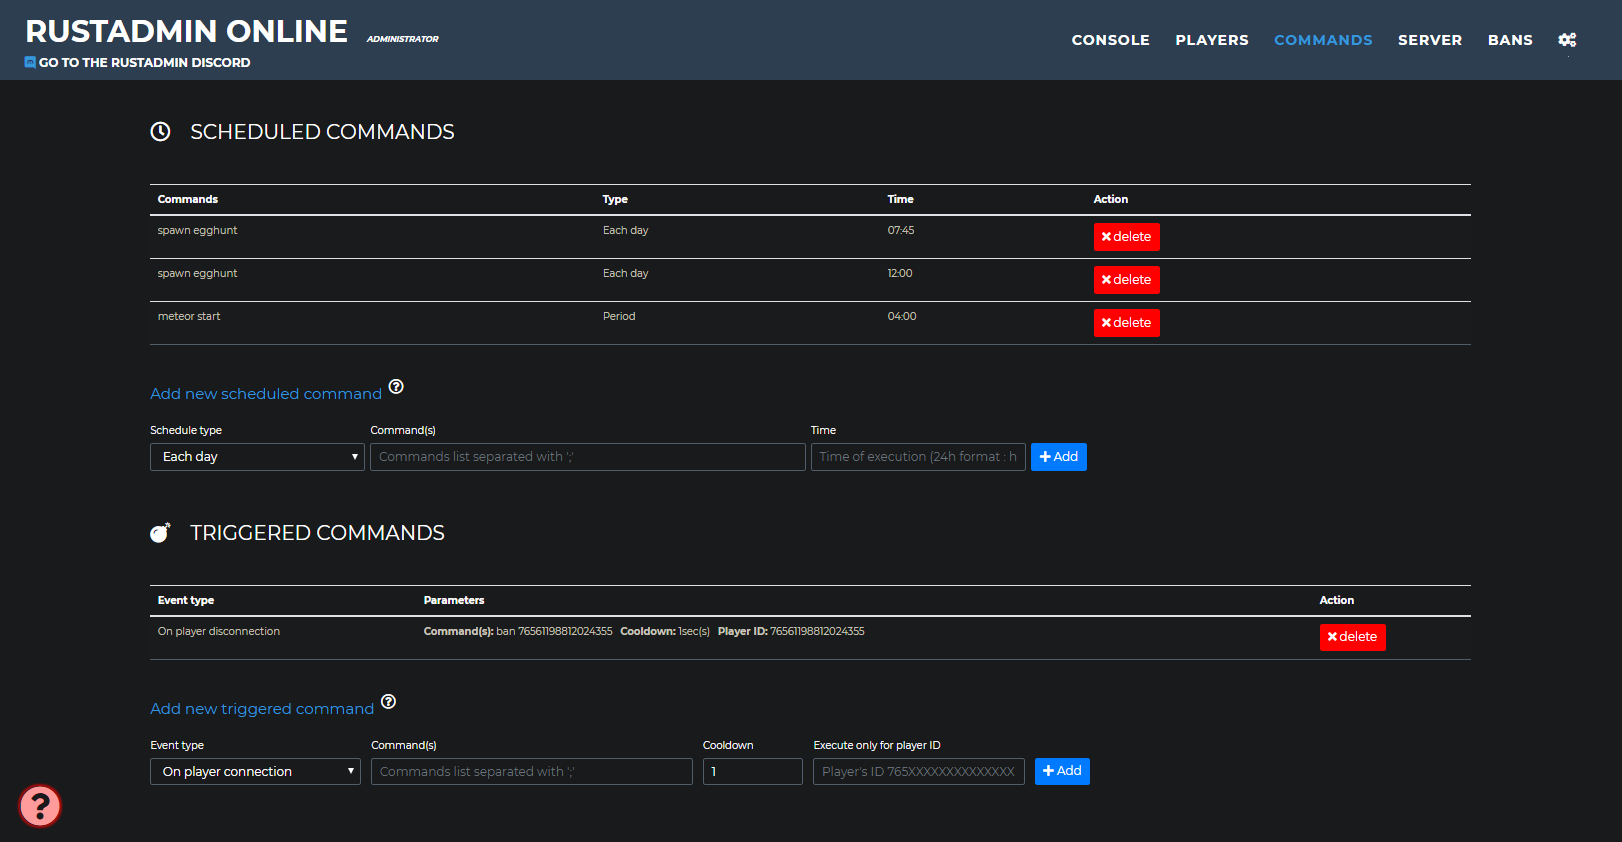1622x842 pixels.
Task: Click the red help question mark bubble
Action: [40, 806]
